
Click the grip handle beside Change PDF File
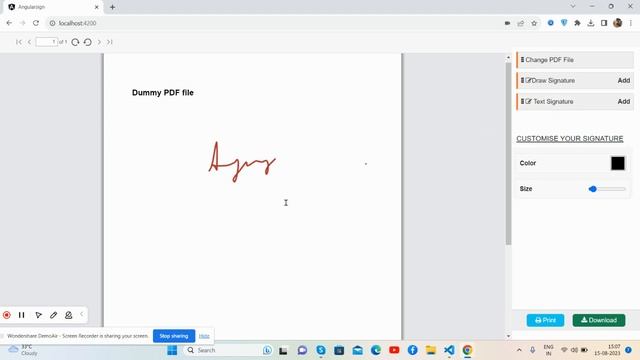click(x=522, y=60)
